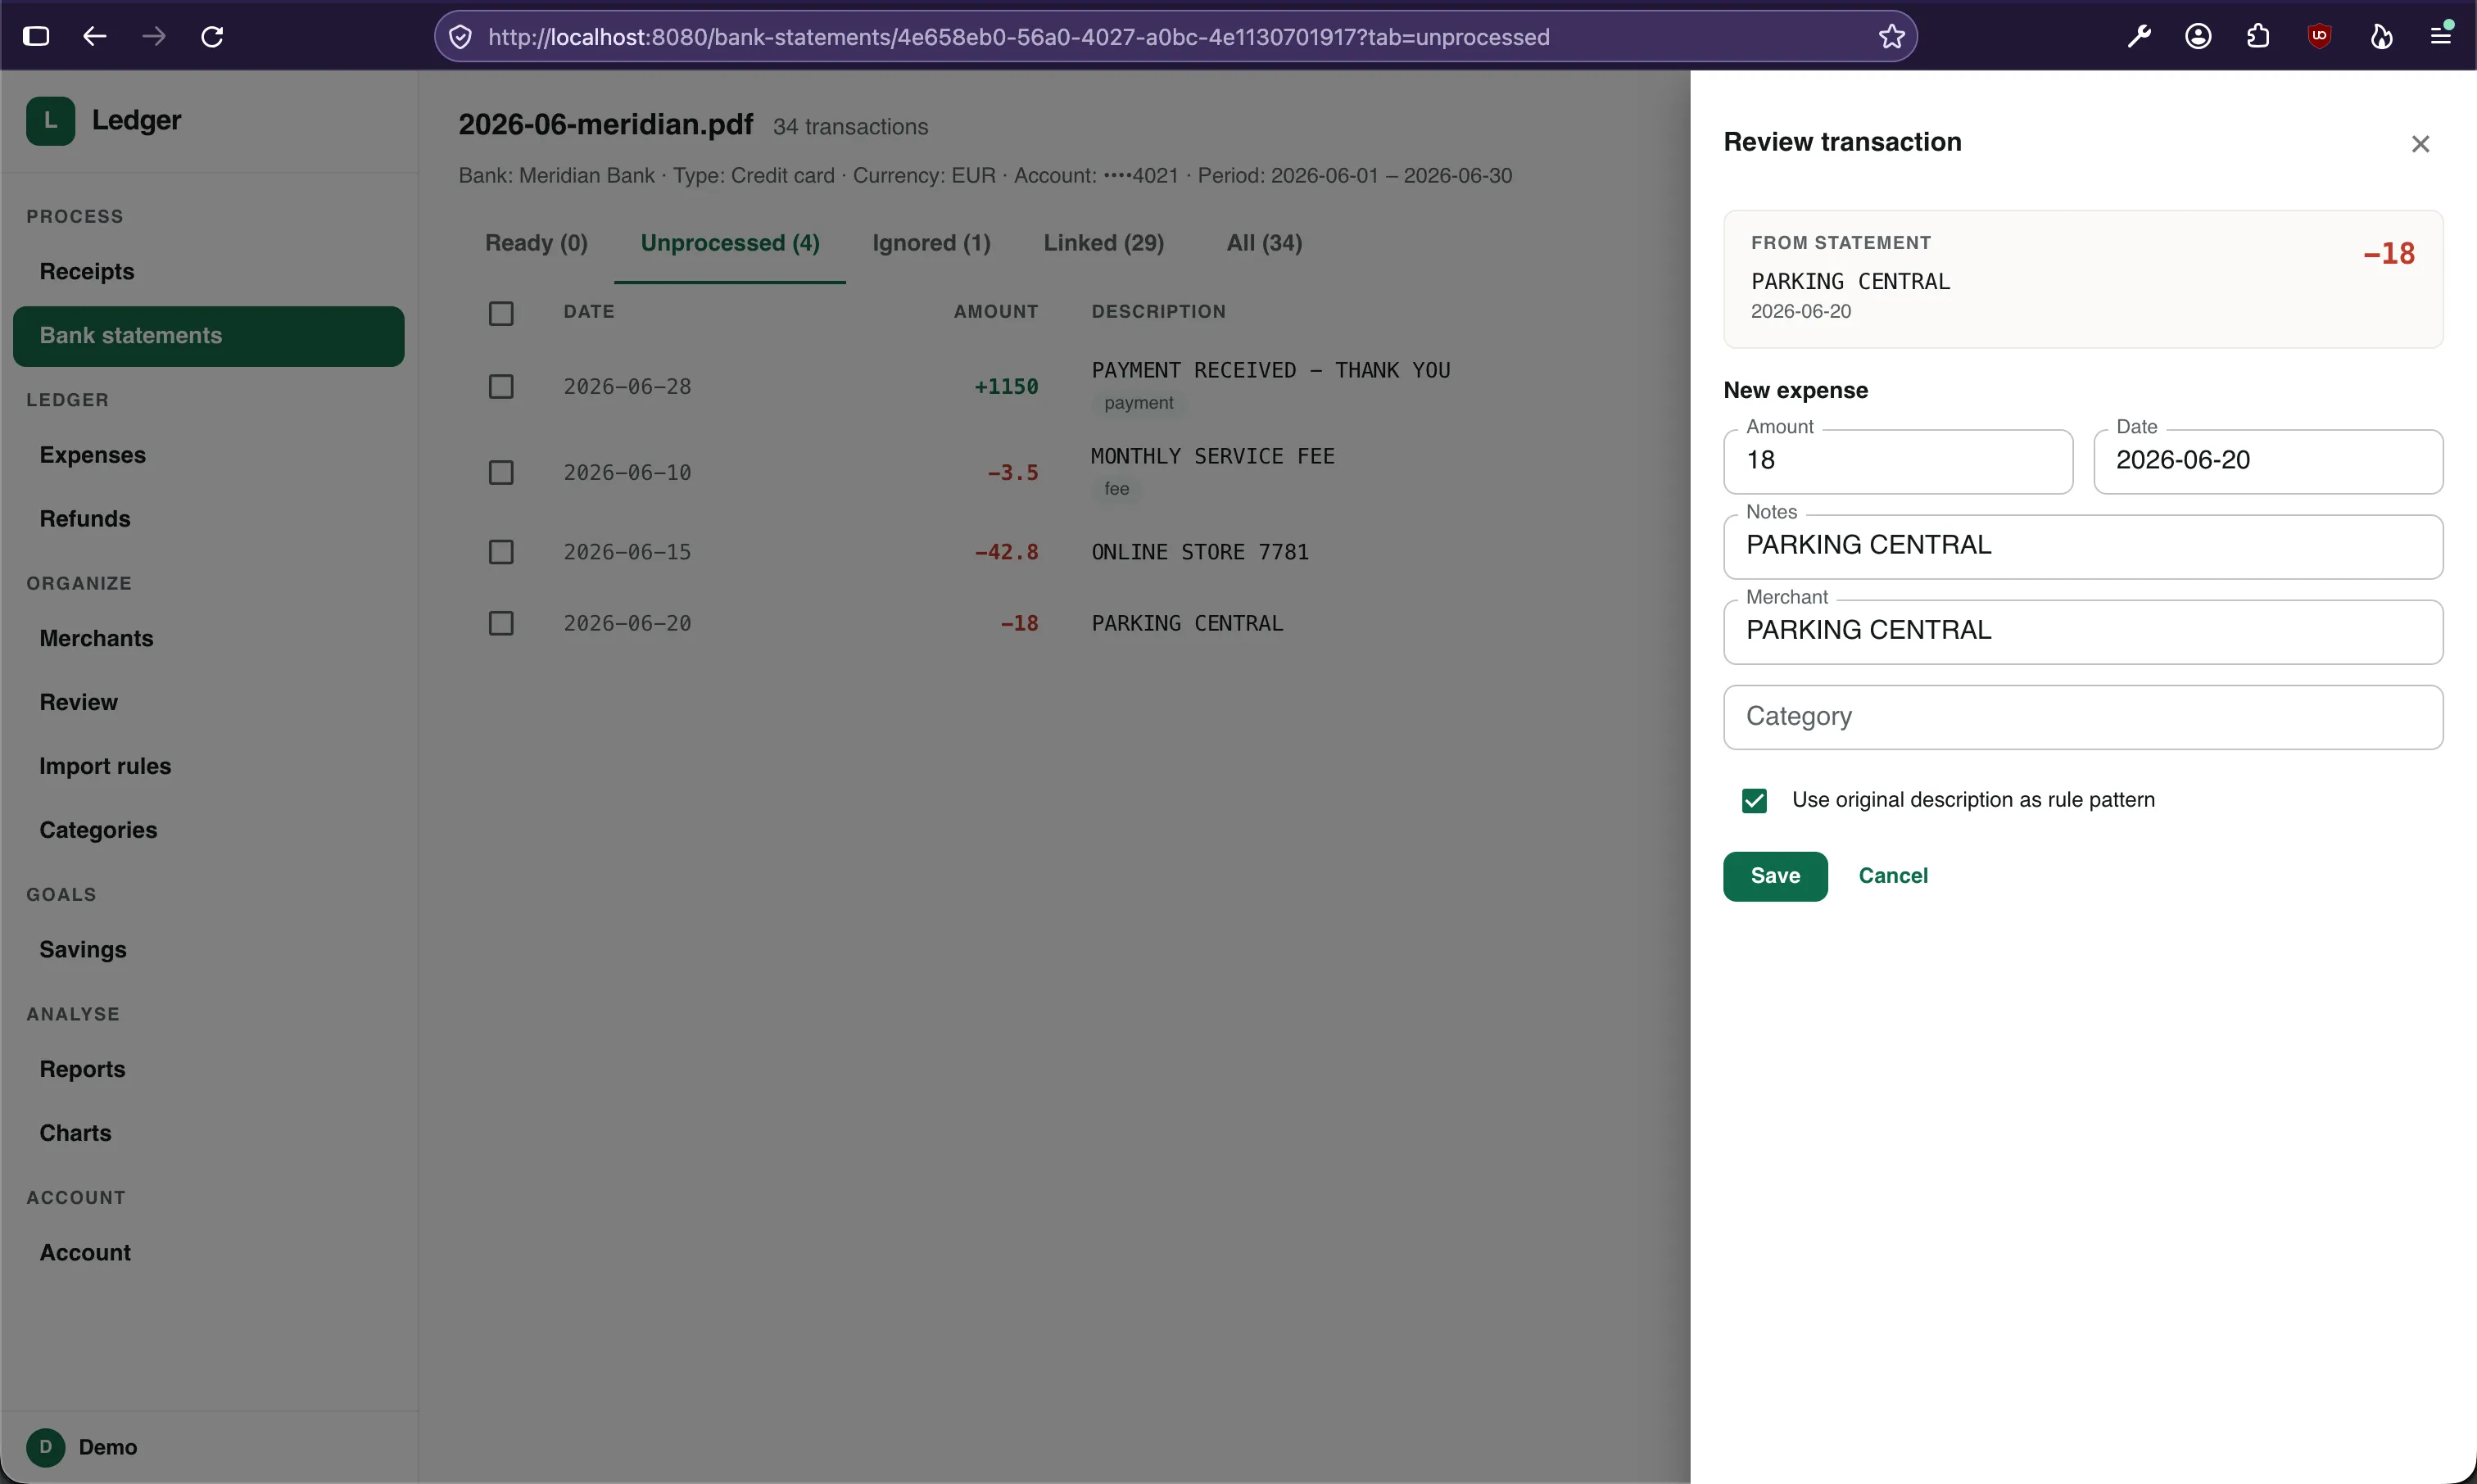Image resolution: width=2477 pixels, height=1484 pixels.
Task: Click the Notes input field
Action: tap(2083, 546)
